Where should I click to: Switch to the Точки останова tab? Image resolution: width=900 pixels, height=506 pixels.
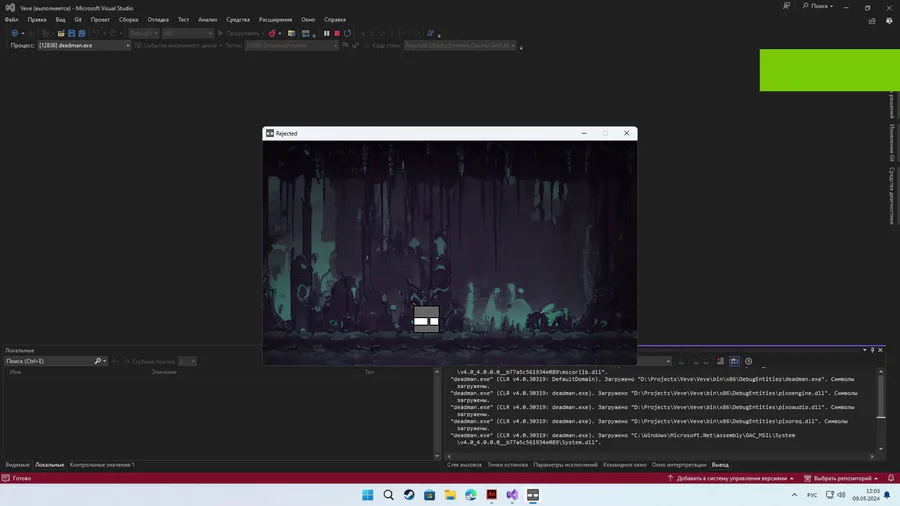coord(507,465)
